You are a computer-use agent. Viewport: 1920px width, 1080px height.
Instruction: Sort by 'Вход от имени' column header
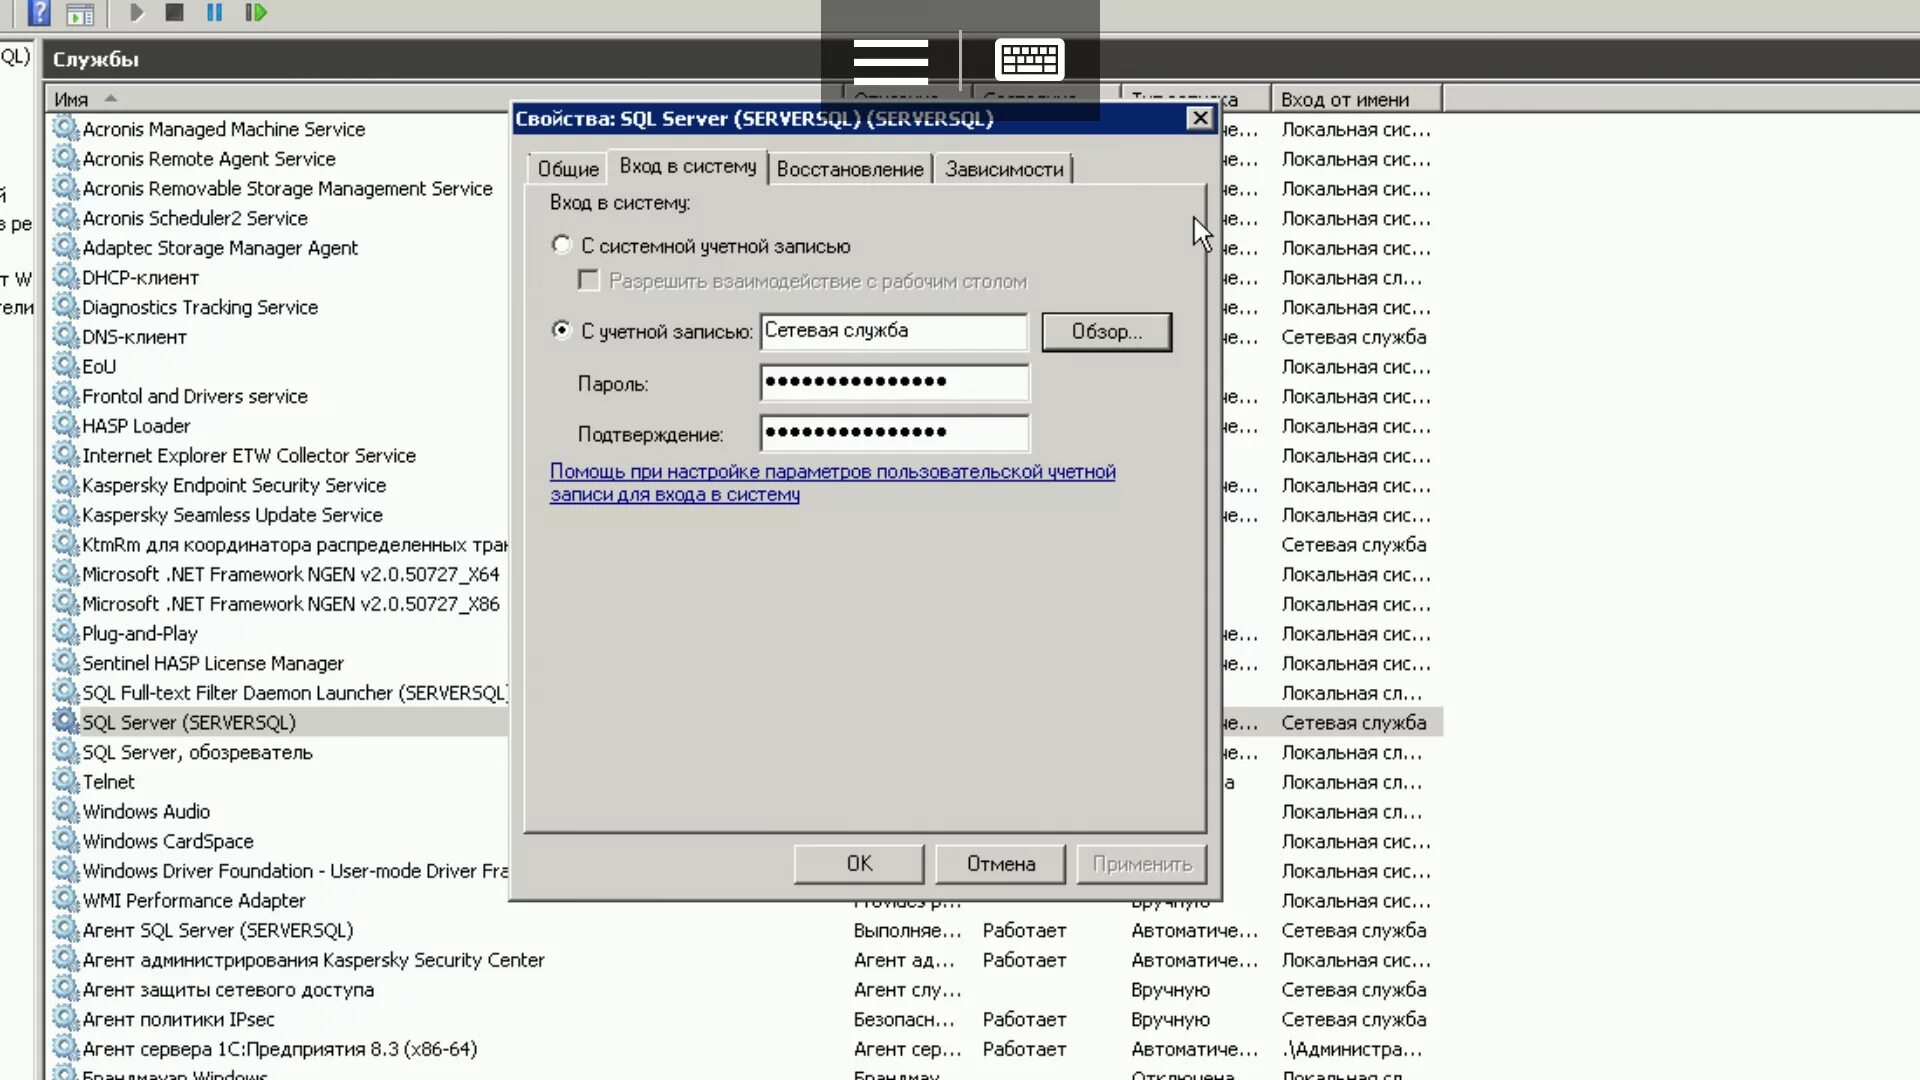1356,99
